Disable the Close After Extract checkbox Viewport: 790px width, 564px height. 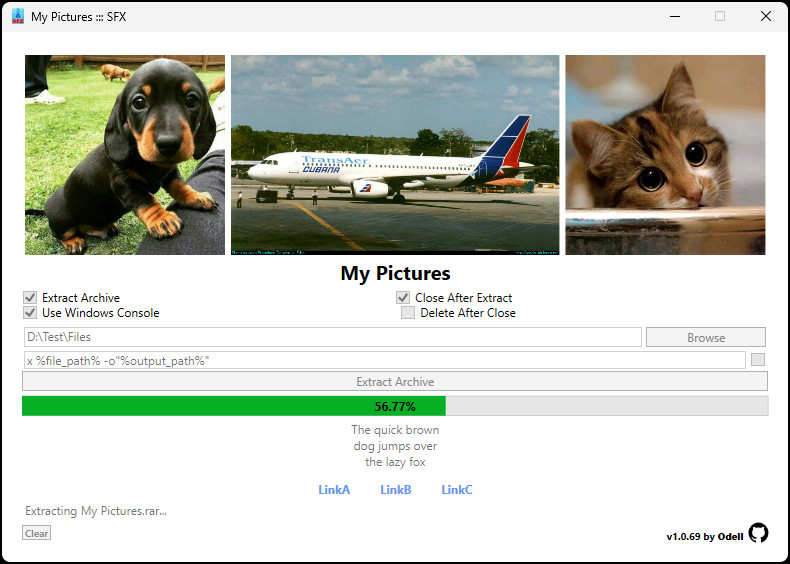tap(403, 297)
